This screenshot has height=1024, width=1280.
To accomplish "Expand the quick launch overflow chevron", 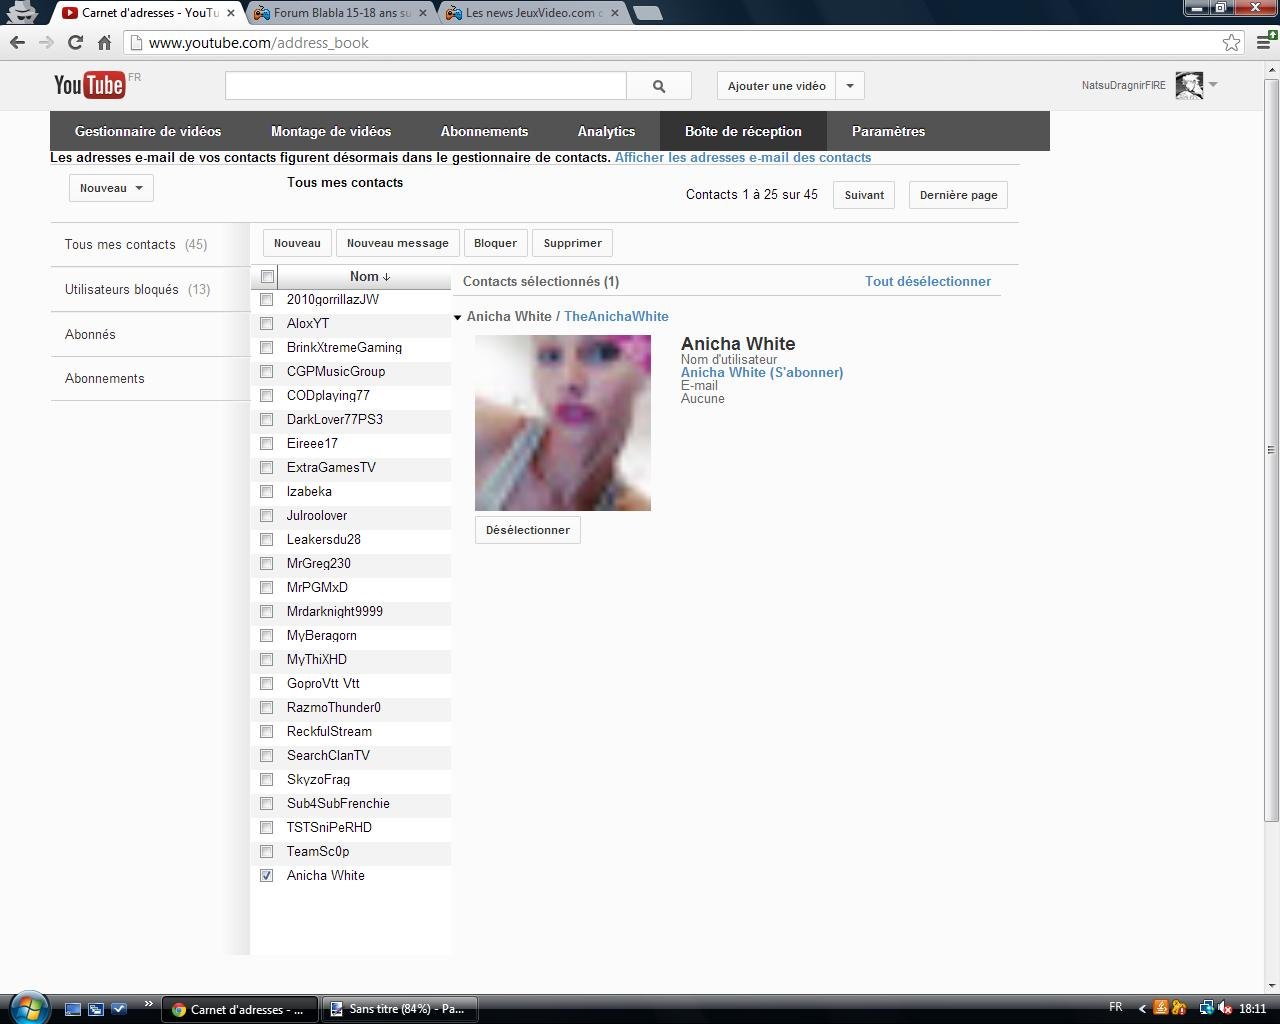I will 148,1003.
